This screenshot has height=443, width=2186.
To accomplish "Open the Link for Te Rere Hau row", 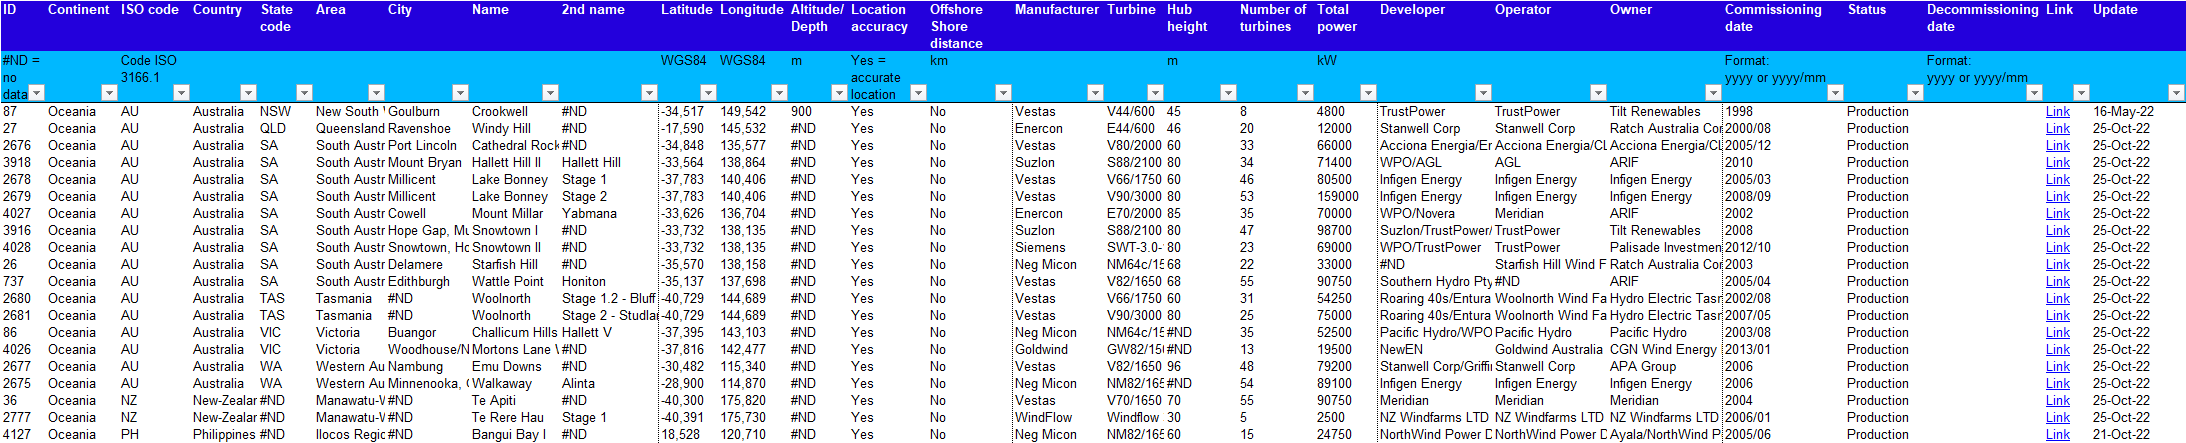I will point(2058,418).
